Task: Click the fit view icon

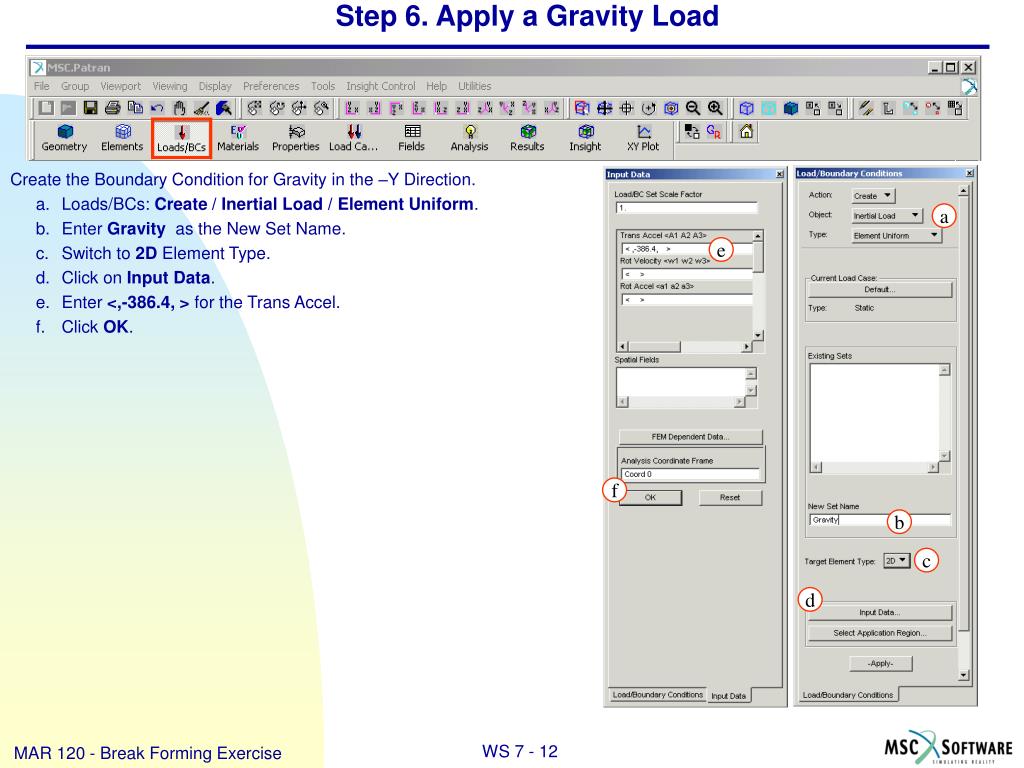Action: click(604, 108)
